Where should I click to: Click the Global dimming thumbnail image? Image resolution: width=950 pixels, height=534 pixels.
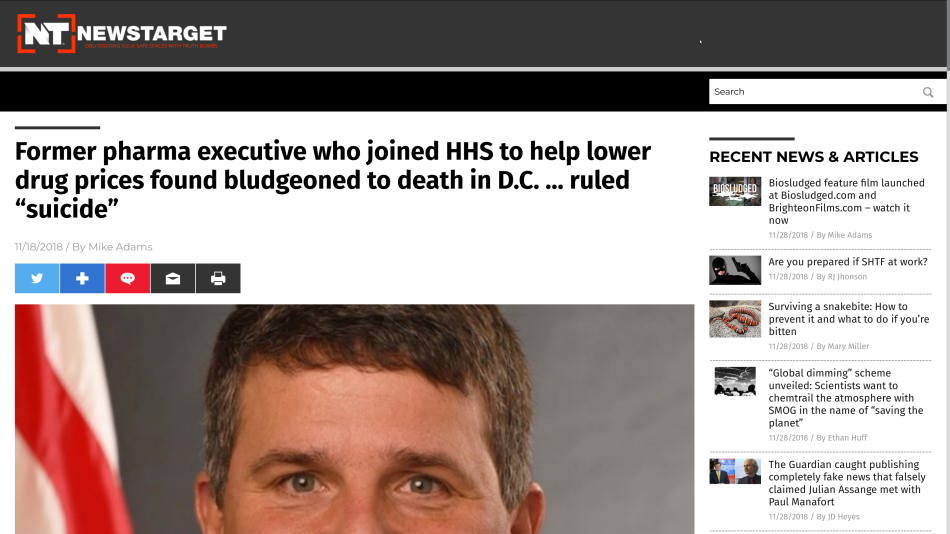[x=735, y=381]
